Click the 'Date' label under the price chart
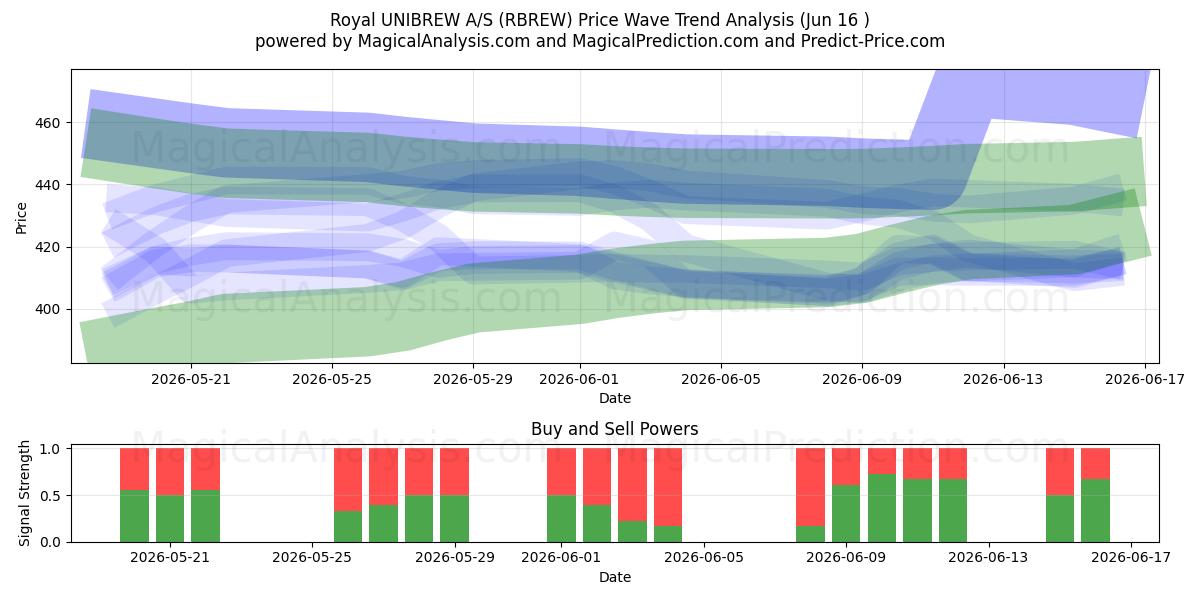 (x=614, y=398)
